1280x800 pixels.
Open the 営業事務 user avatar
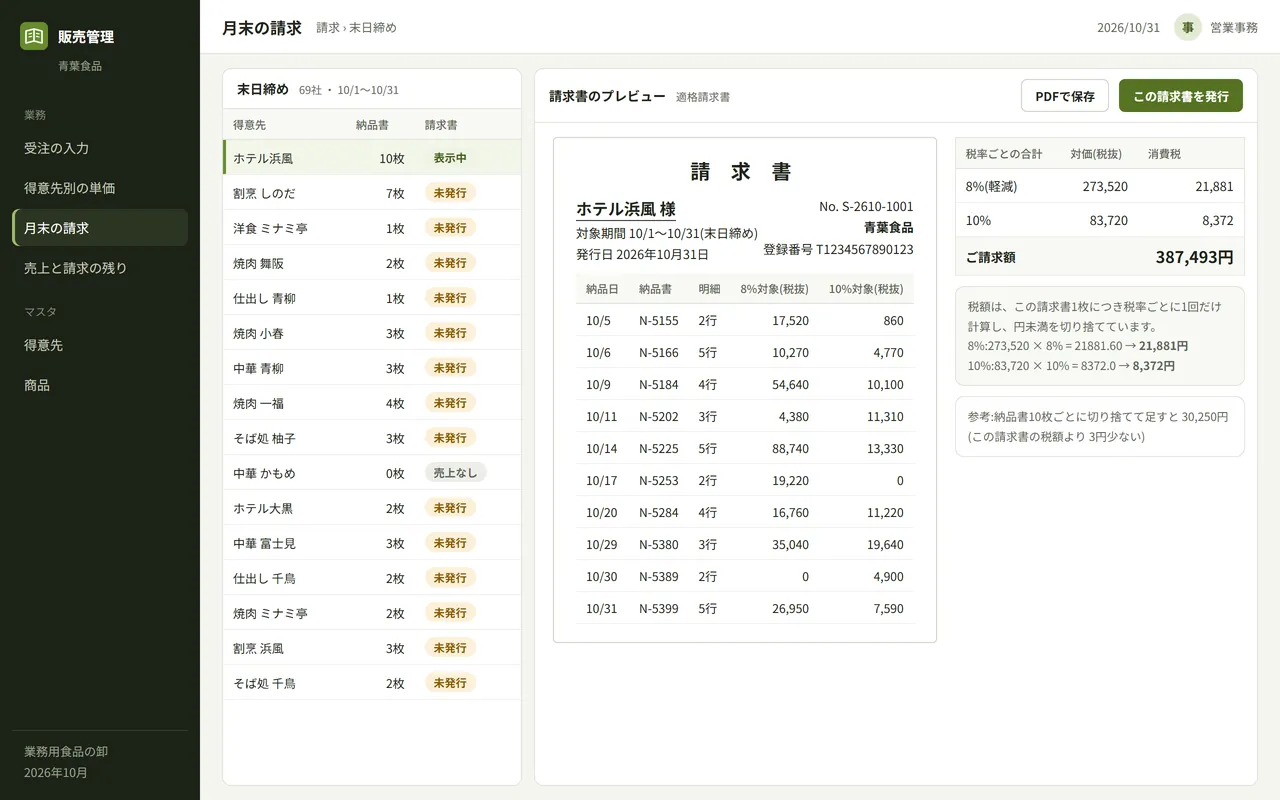pyautogui.click(x=1188, y=27)
